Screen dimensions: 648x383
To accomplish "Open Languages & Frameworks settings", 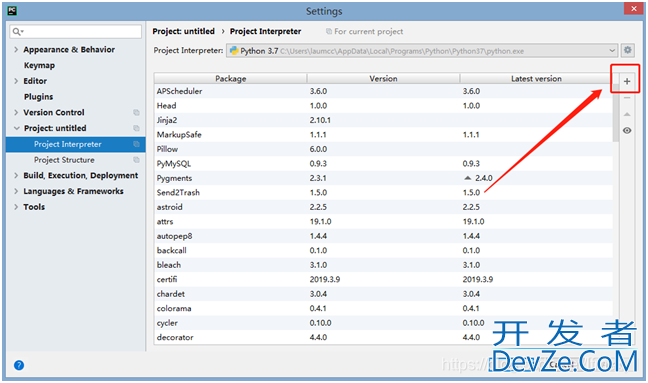I will click(x=73, y=191).
